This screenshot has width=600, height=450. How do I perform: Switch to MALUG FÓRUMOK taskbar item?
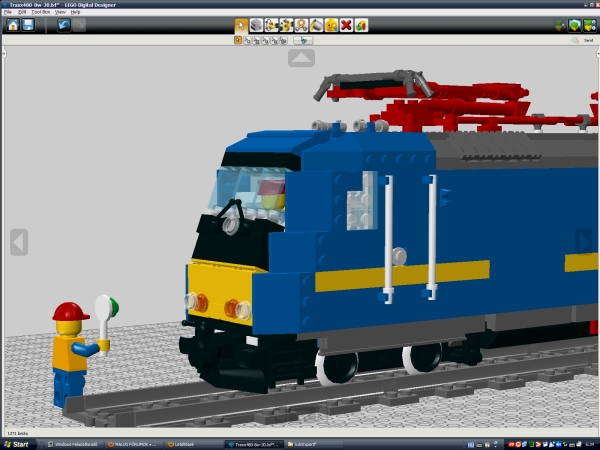[132, 444]
